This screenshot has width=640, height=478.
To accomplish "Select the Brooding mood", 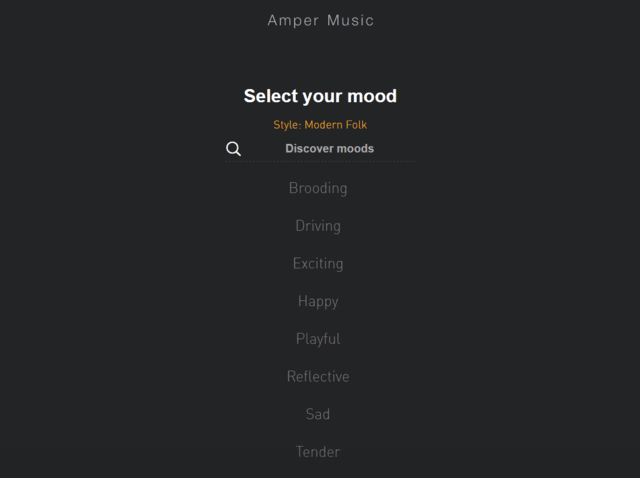I will (318, 188).
